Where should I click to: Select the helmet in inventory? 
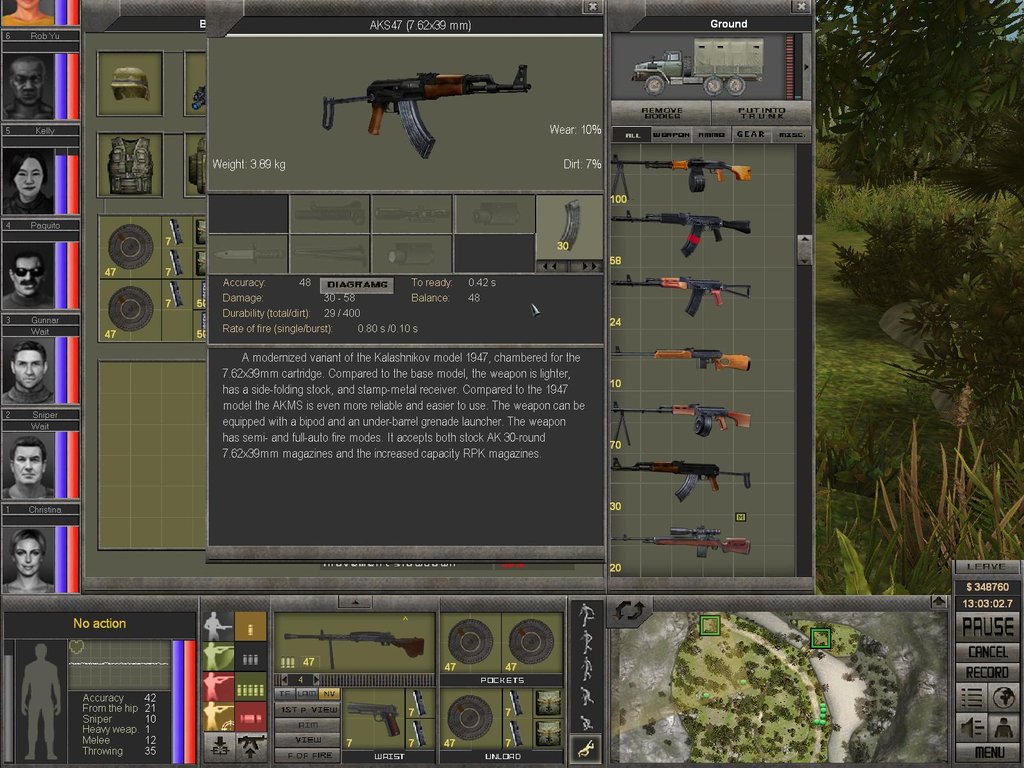[x=130, y=84]
